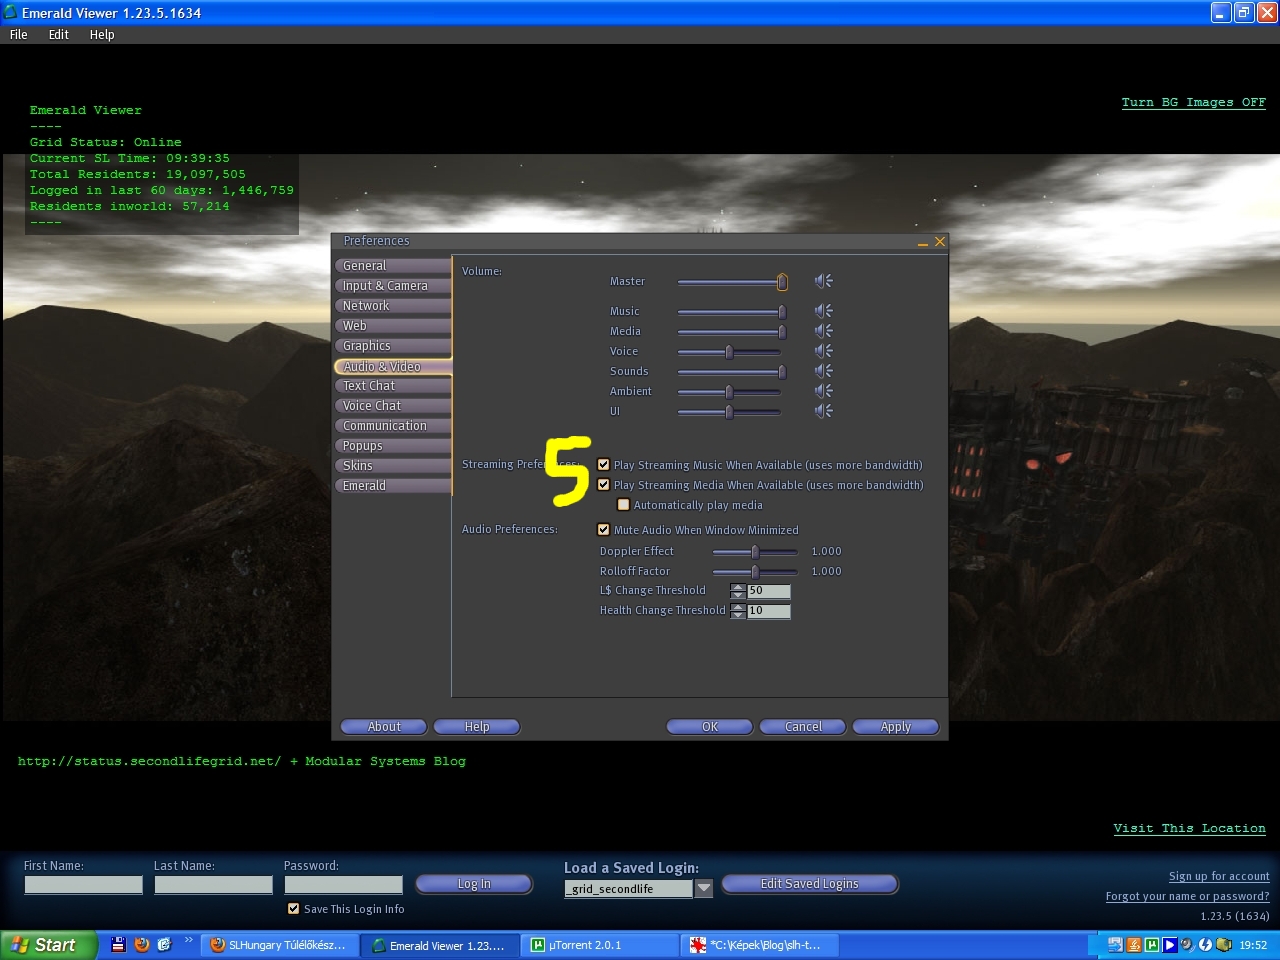
Task: Switch to the uTorrent 2.0.1 taskbar window
Action: [601, 945]
